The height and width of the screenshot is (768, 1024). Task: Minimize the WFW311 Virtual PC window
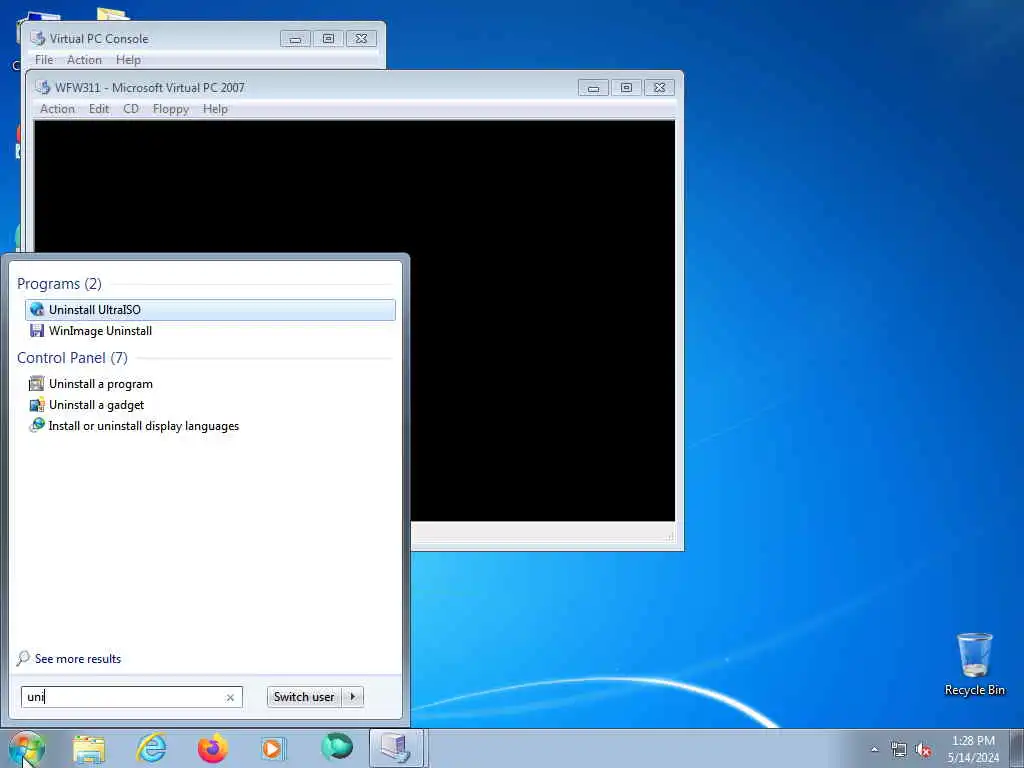[593, 88]
